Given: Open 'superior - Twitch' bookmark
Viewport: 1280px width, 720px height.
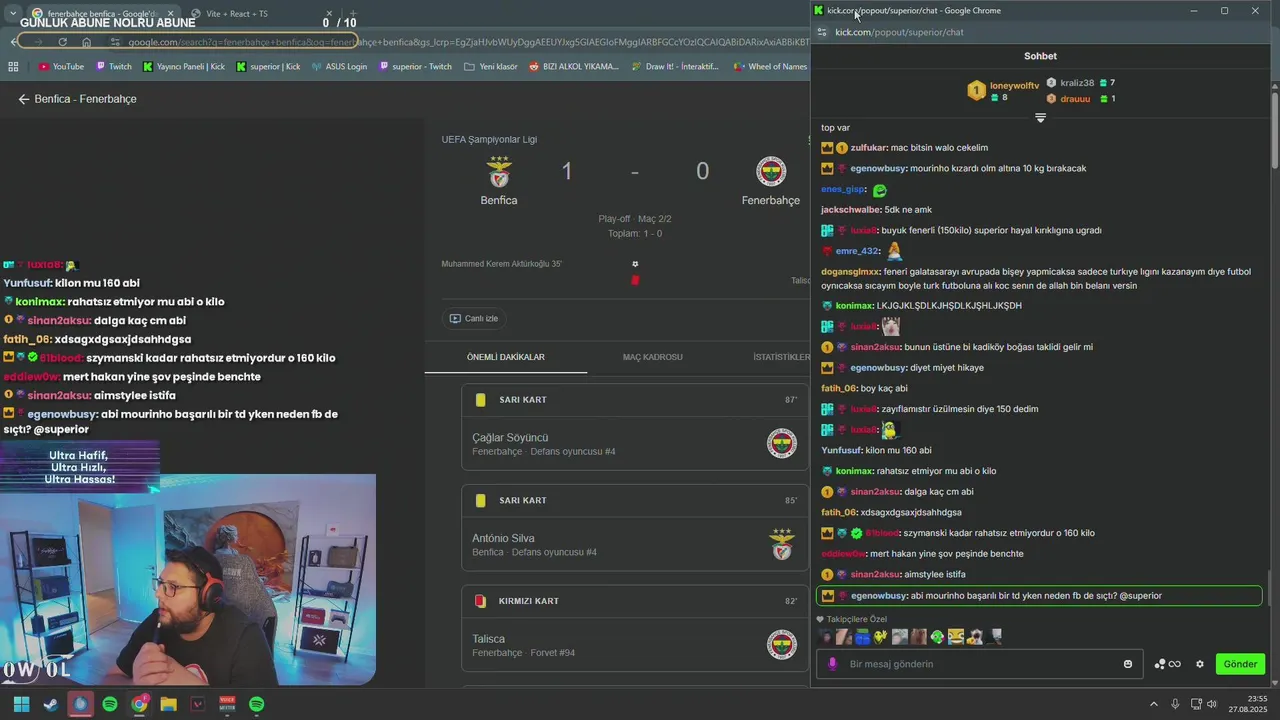Looking at the screenshot, I should (415, 67).
